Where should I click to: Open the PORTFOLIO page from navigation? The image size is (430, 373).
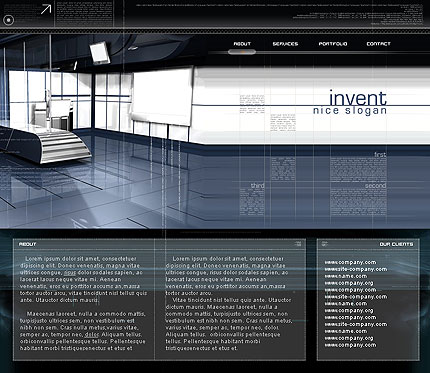tap(333, 44)
